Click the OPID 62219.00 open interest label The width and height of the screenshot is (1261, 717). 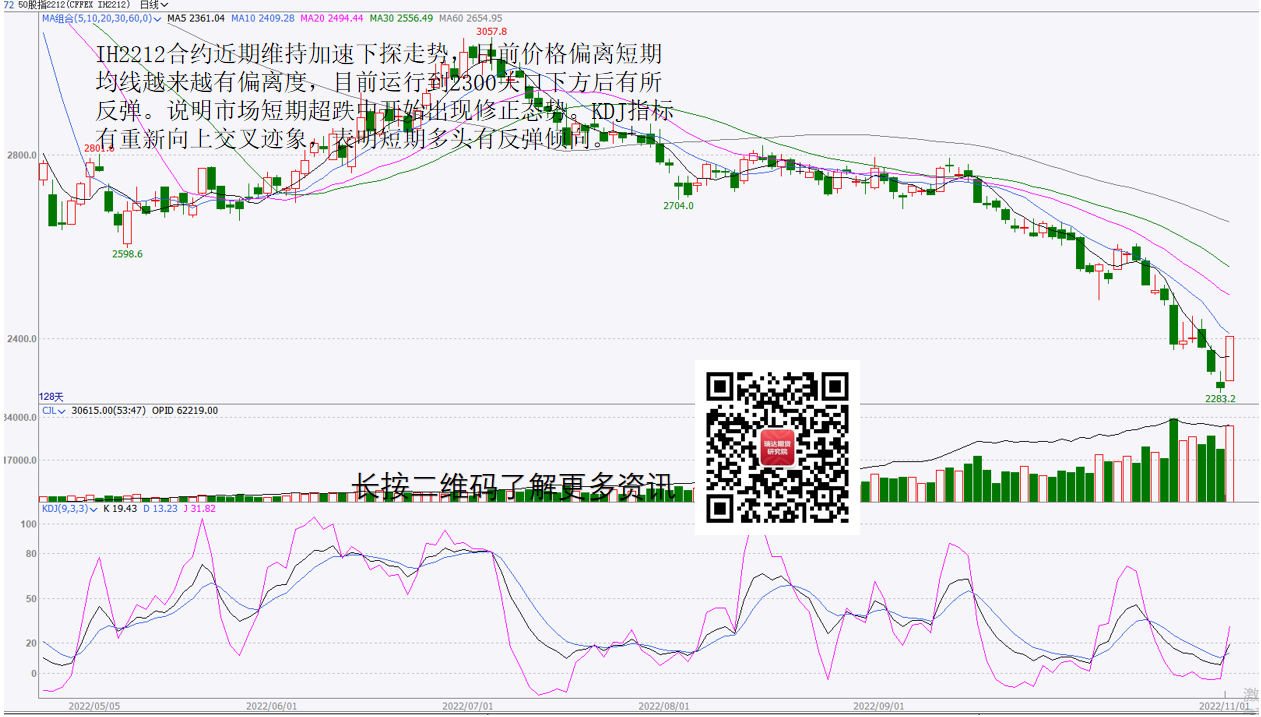pyautogui.click(x=184, y=411)
